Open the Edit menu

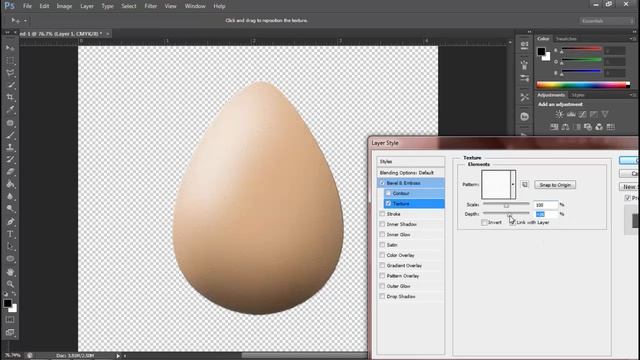[x=44, y=6]
